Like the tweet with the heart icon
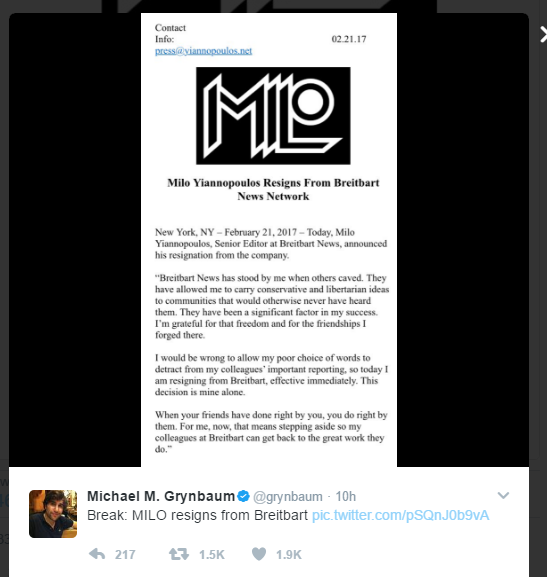 point(259,554)
